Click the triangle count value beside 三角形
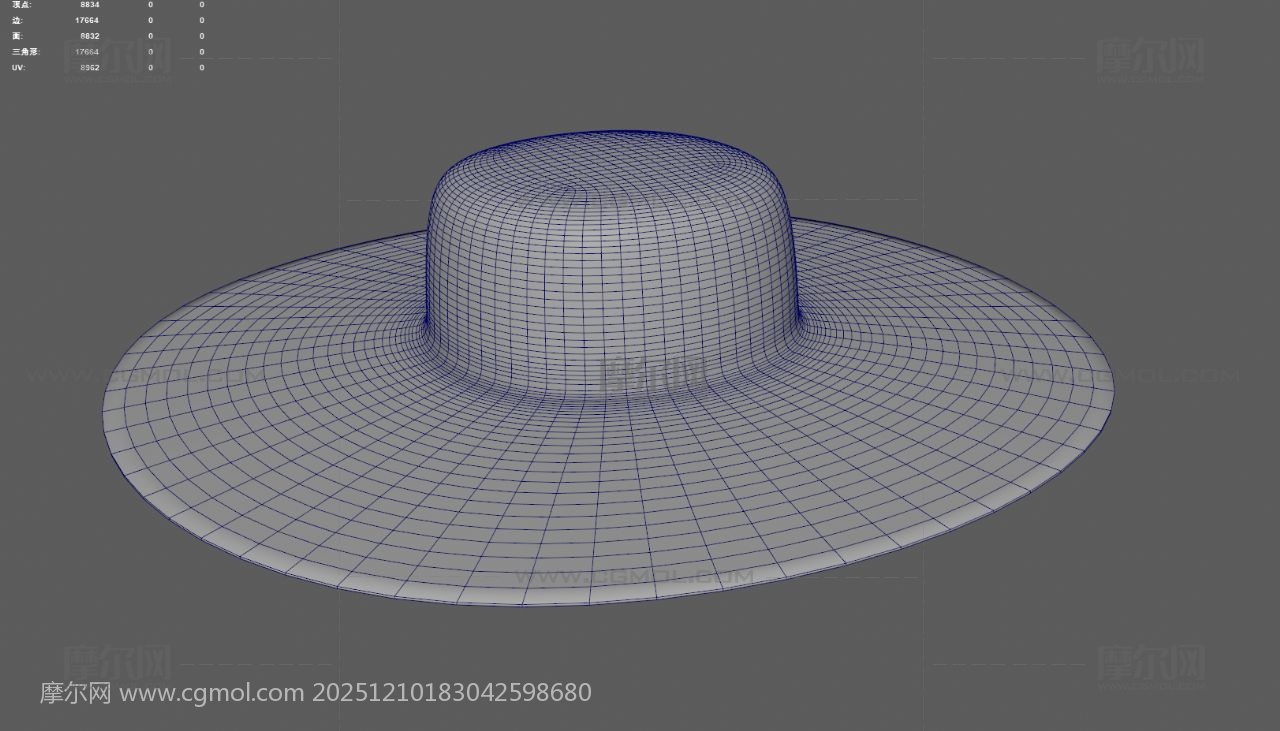The height and width of the screenshot is (731, 1280). [87, 51]
